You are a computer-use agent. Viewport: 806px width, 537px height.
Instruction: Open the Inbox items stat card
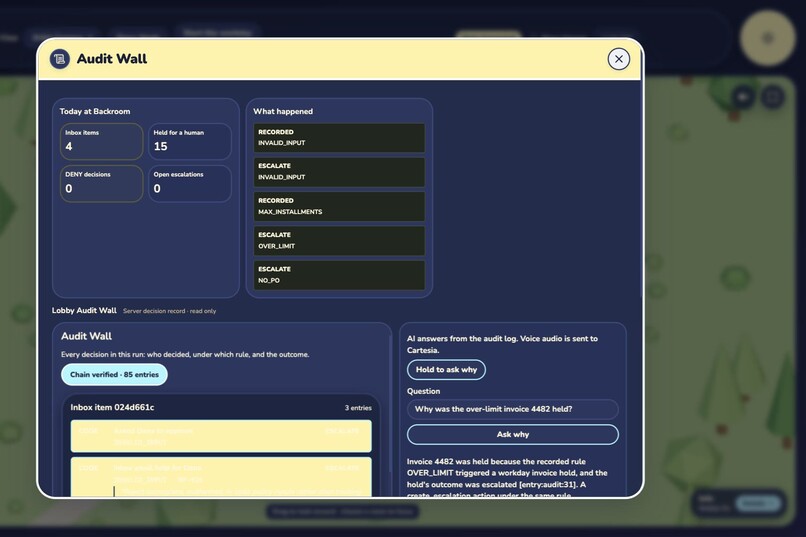coord(101,141)
